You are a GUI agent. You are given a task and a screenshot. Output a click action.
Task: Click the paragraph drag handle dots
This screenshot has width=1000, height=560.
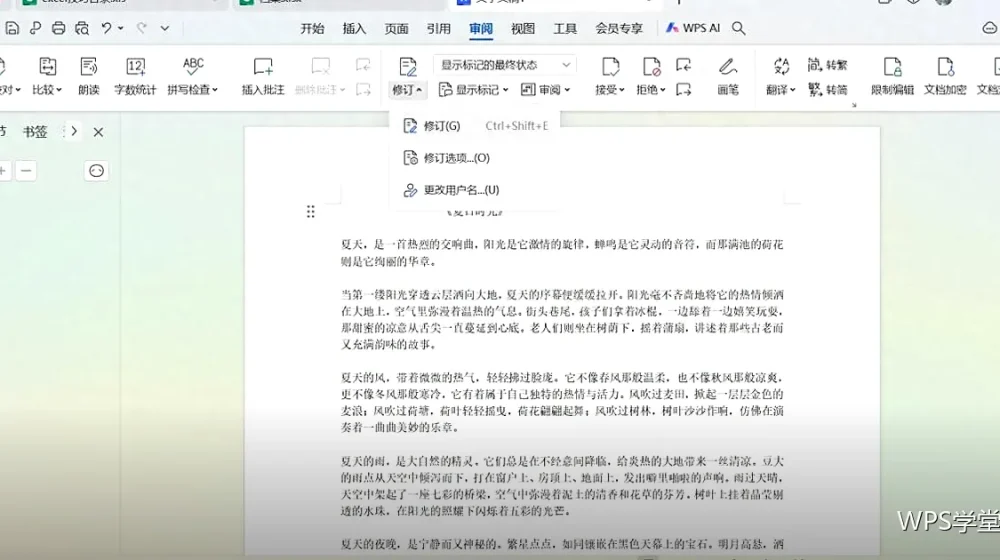pyautogui.click(x=311, y=212)
